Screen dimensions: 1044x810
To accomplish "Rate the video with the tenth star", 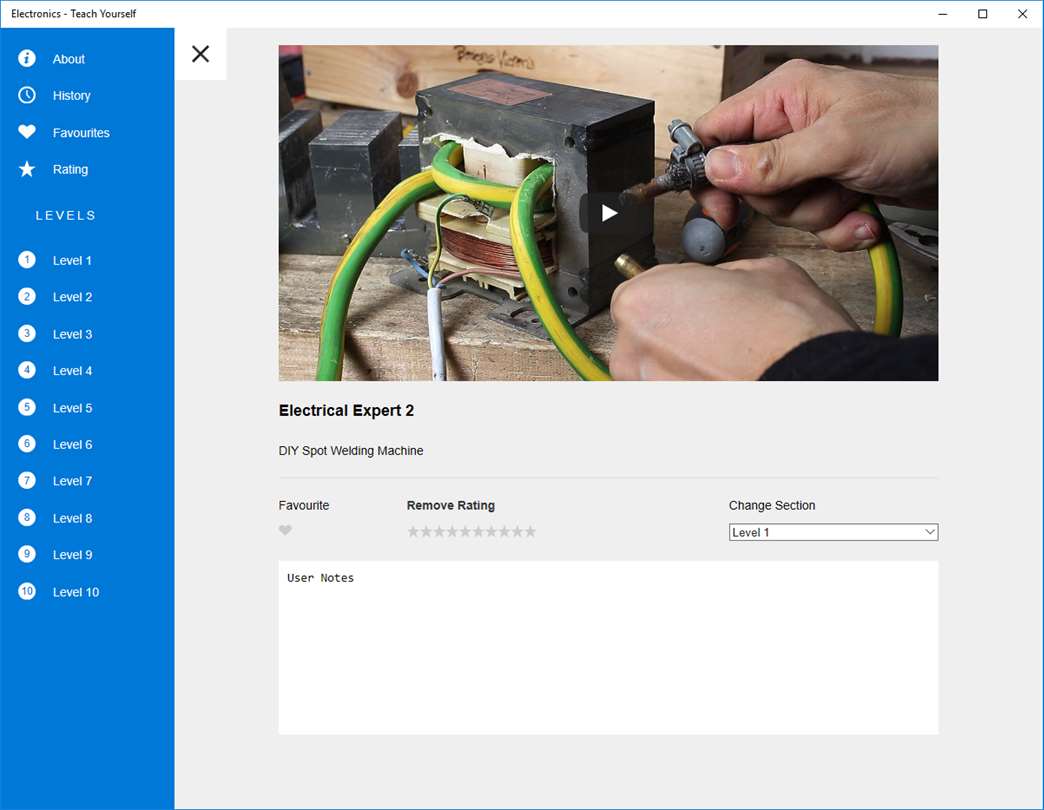I will point(530,531).
